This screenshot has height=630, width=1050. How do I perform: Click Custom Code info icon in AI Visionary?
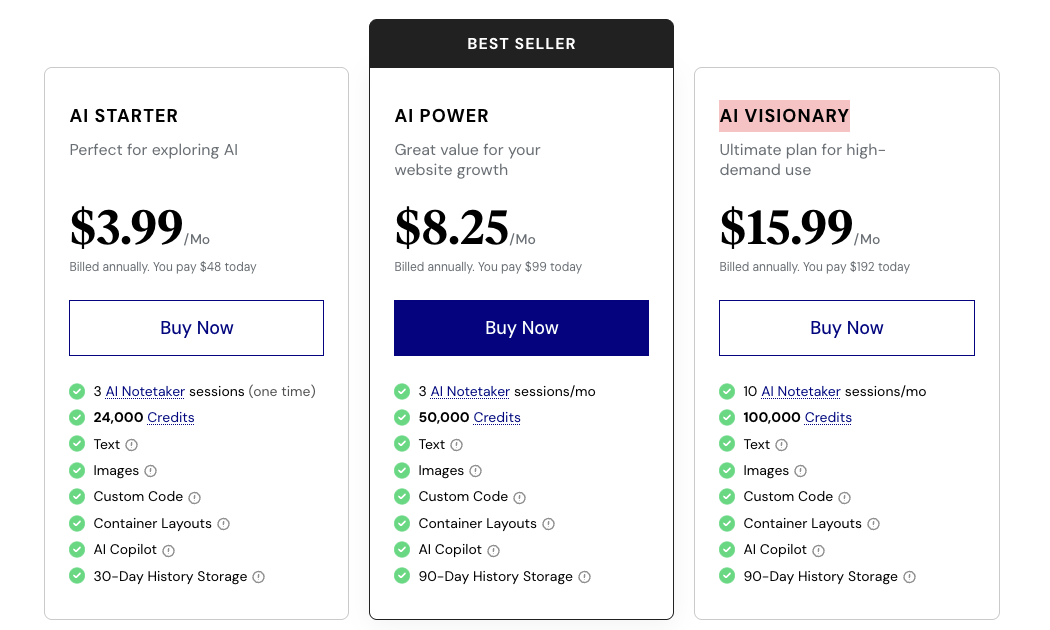point(844,498)
